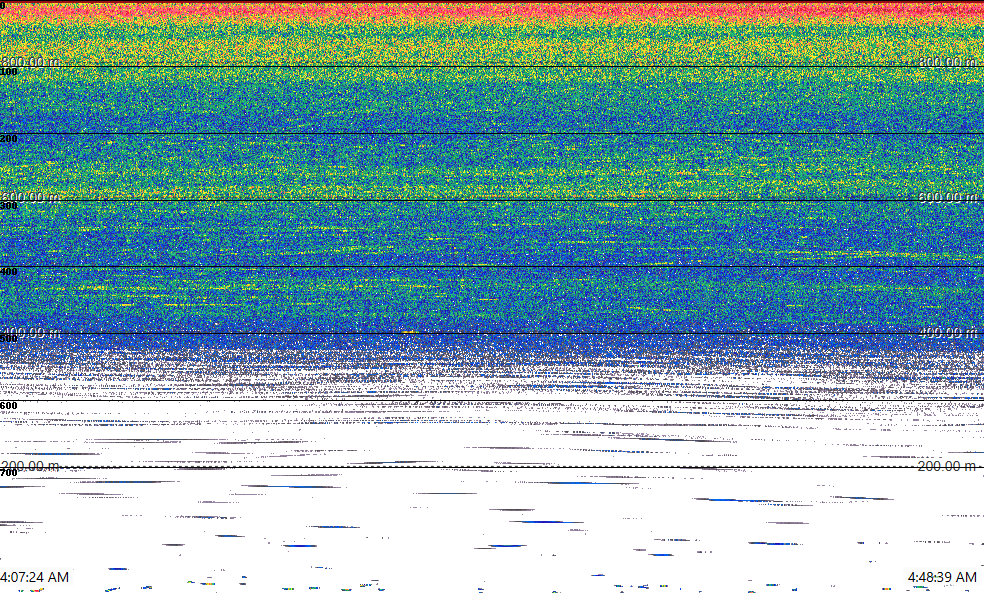
Task: Click the "0" depth label
Action: pos(3,6)
